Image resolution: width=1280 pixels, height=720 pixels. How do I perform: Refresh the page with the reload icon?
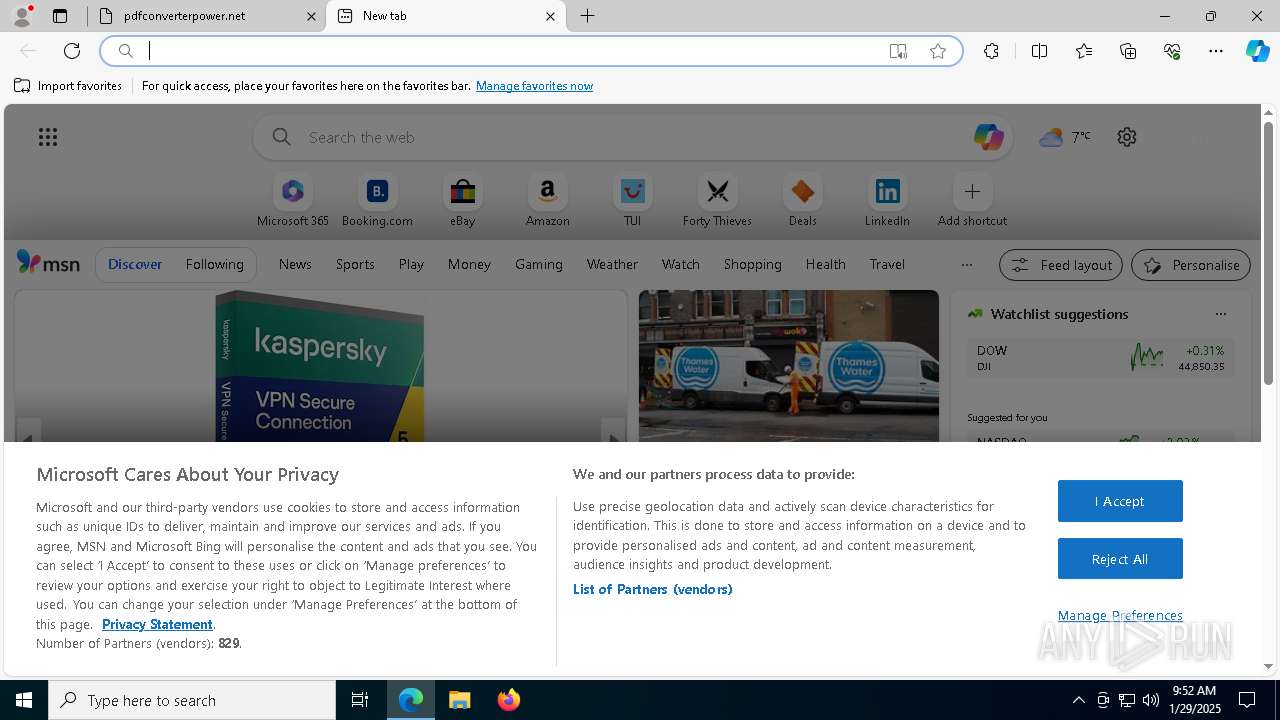(72, 51)
